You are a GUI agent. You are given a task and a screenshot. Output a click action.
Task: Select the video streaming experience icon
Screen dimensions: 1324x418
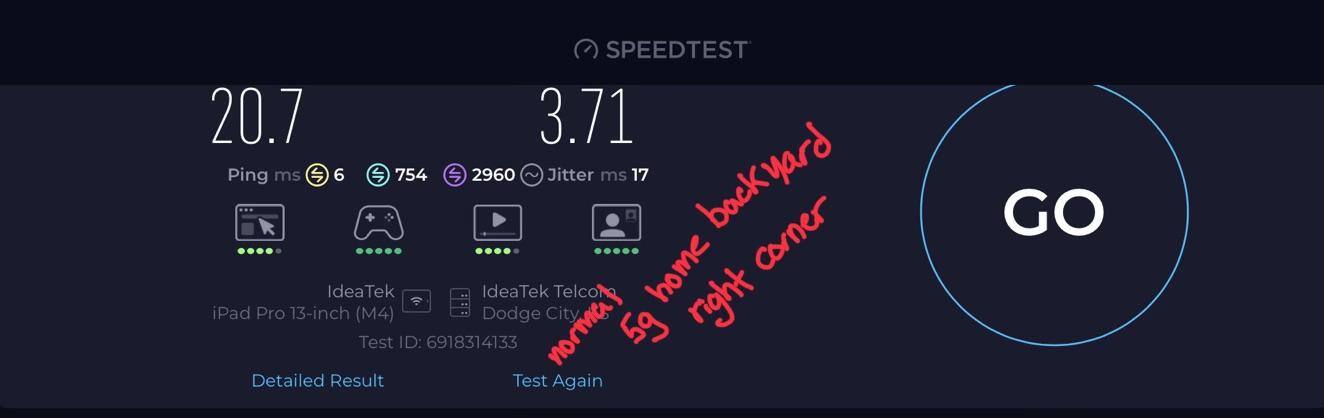pyautogui.click(x=497, y=223)
